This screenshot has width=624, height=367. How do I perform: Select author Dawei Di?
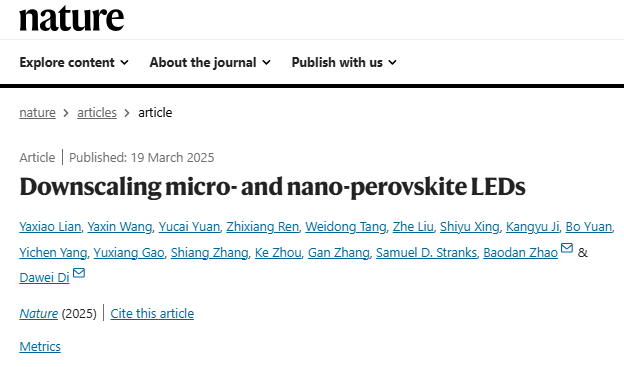[44, 277]
